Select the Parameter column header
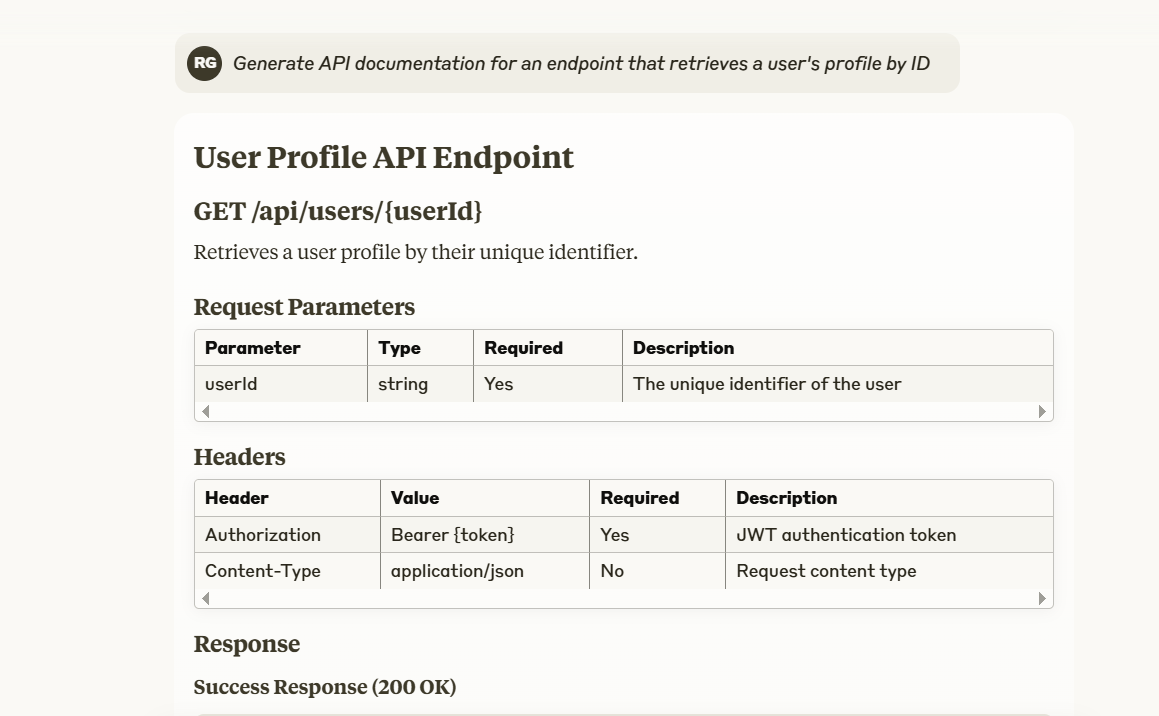Image resolution: width=1159 pixels, height=716 pixels. [x=252, y=348]
